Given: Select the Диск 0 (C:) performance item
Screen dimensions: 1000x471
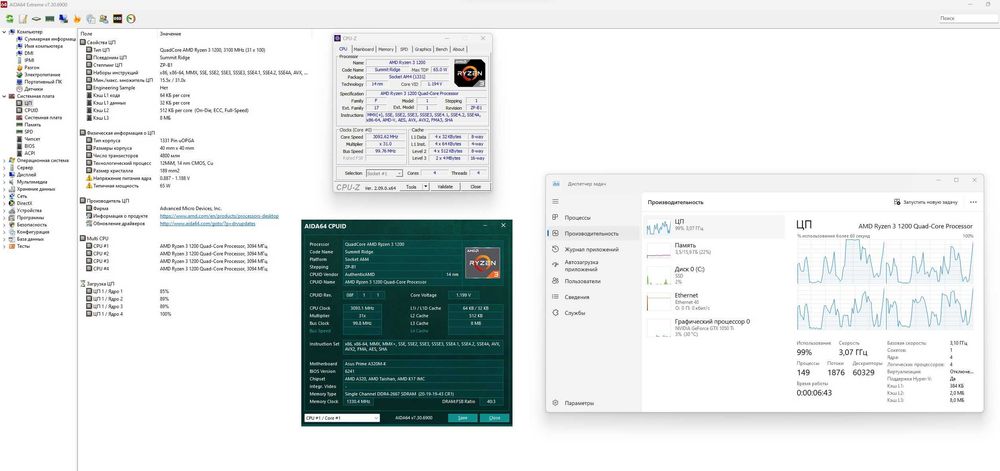Looking at the screenshot, I should tap(714, 275).
